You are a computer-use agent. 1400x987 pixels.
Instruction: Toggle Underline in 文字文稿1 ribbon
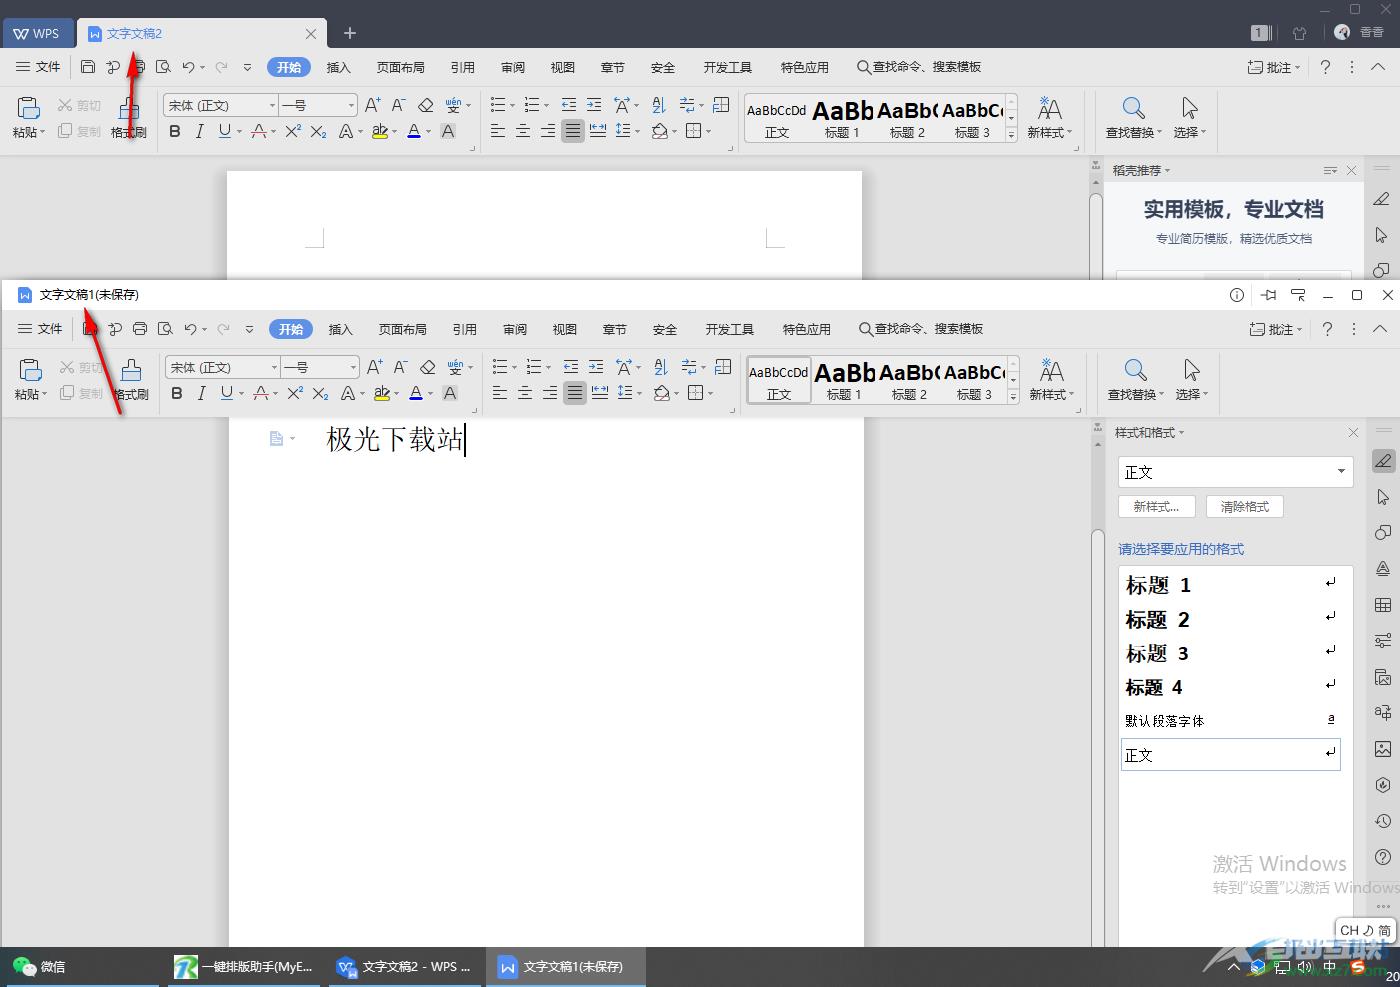(227, 393)
